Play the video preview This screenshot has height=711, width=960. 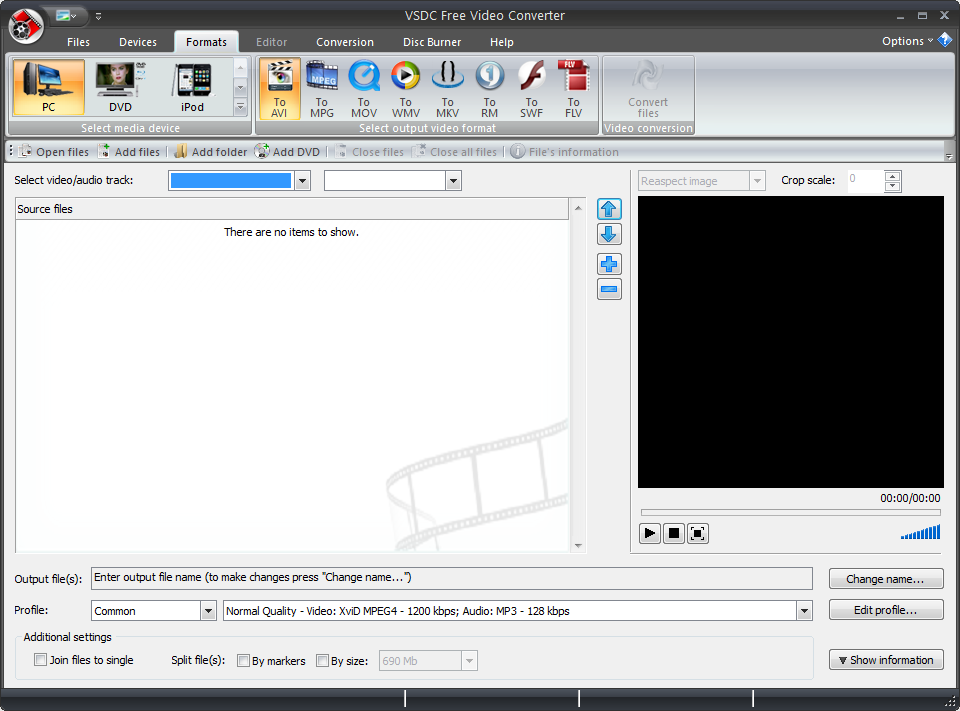650,533
